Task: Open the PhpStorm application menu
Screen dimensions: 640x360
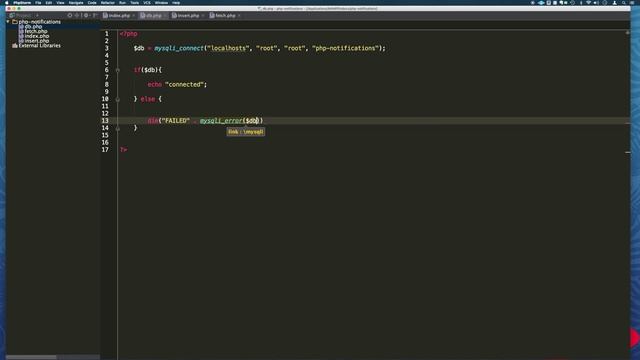Action: point(22,2)
